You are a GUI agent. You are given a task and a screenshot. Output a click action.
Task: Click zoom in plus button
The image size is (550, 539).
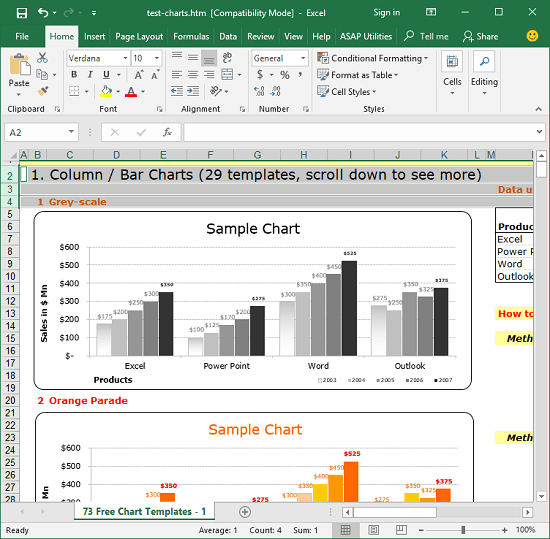point(504,530)
